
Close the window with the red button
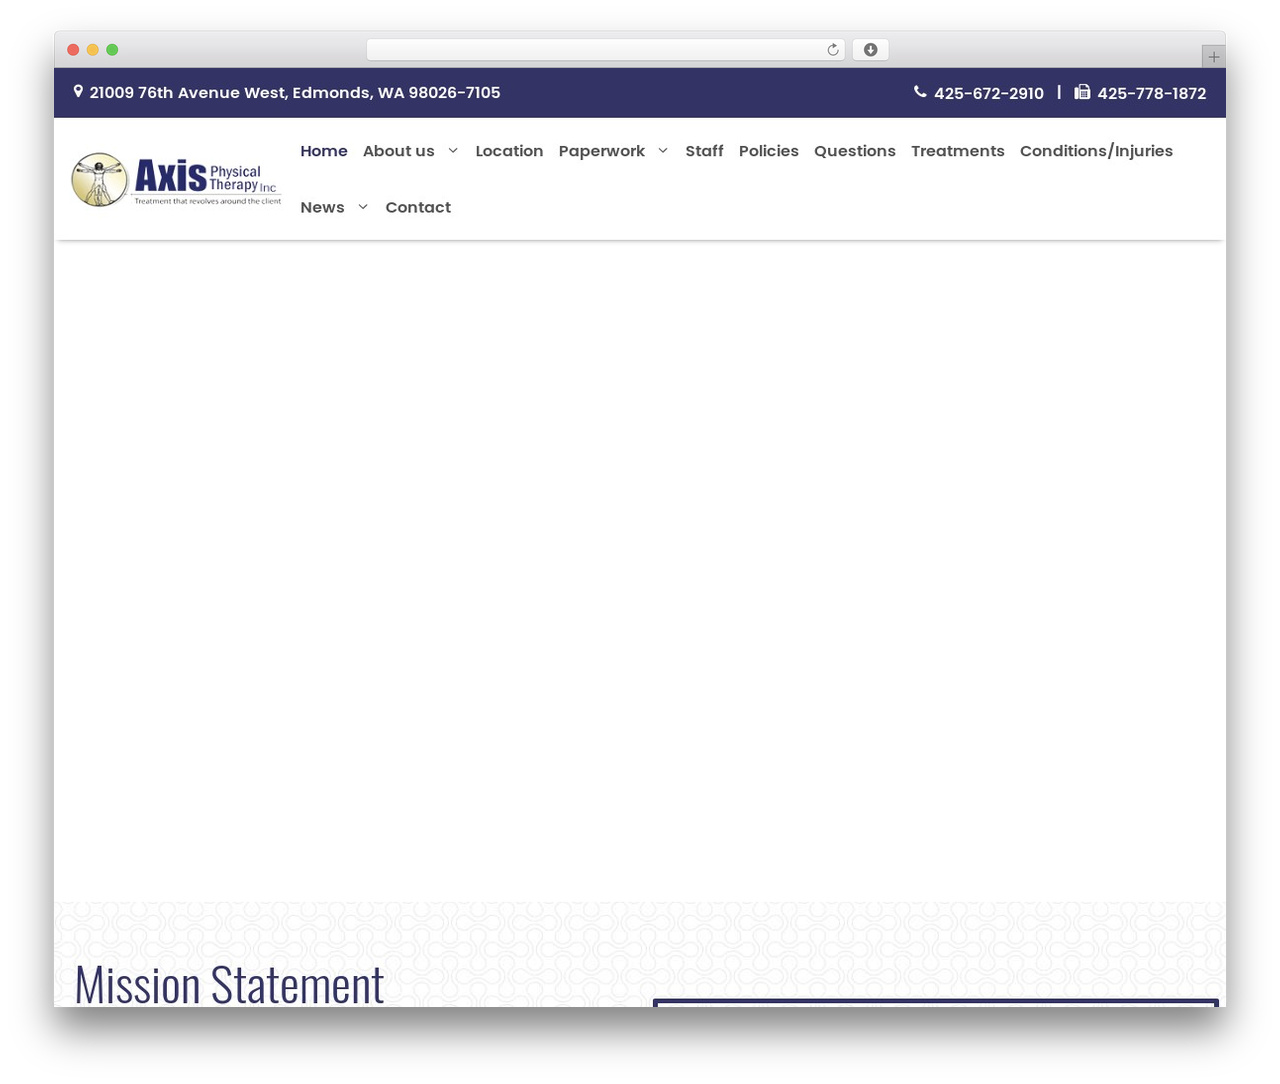coord(73,50)
